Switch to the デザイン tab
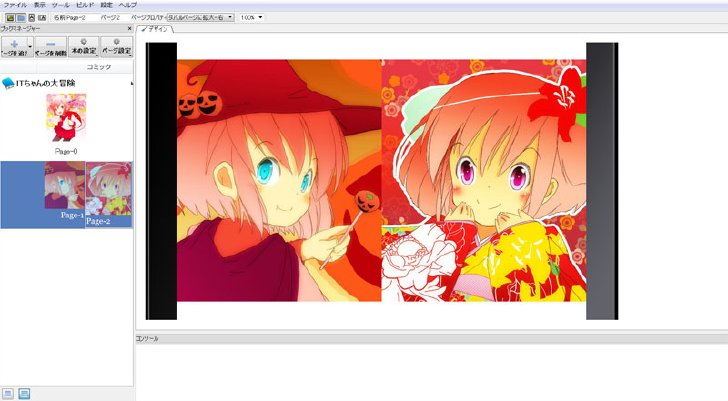 coord(155,29)
